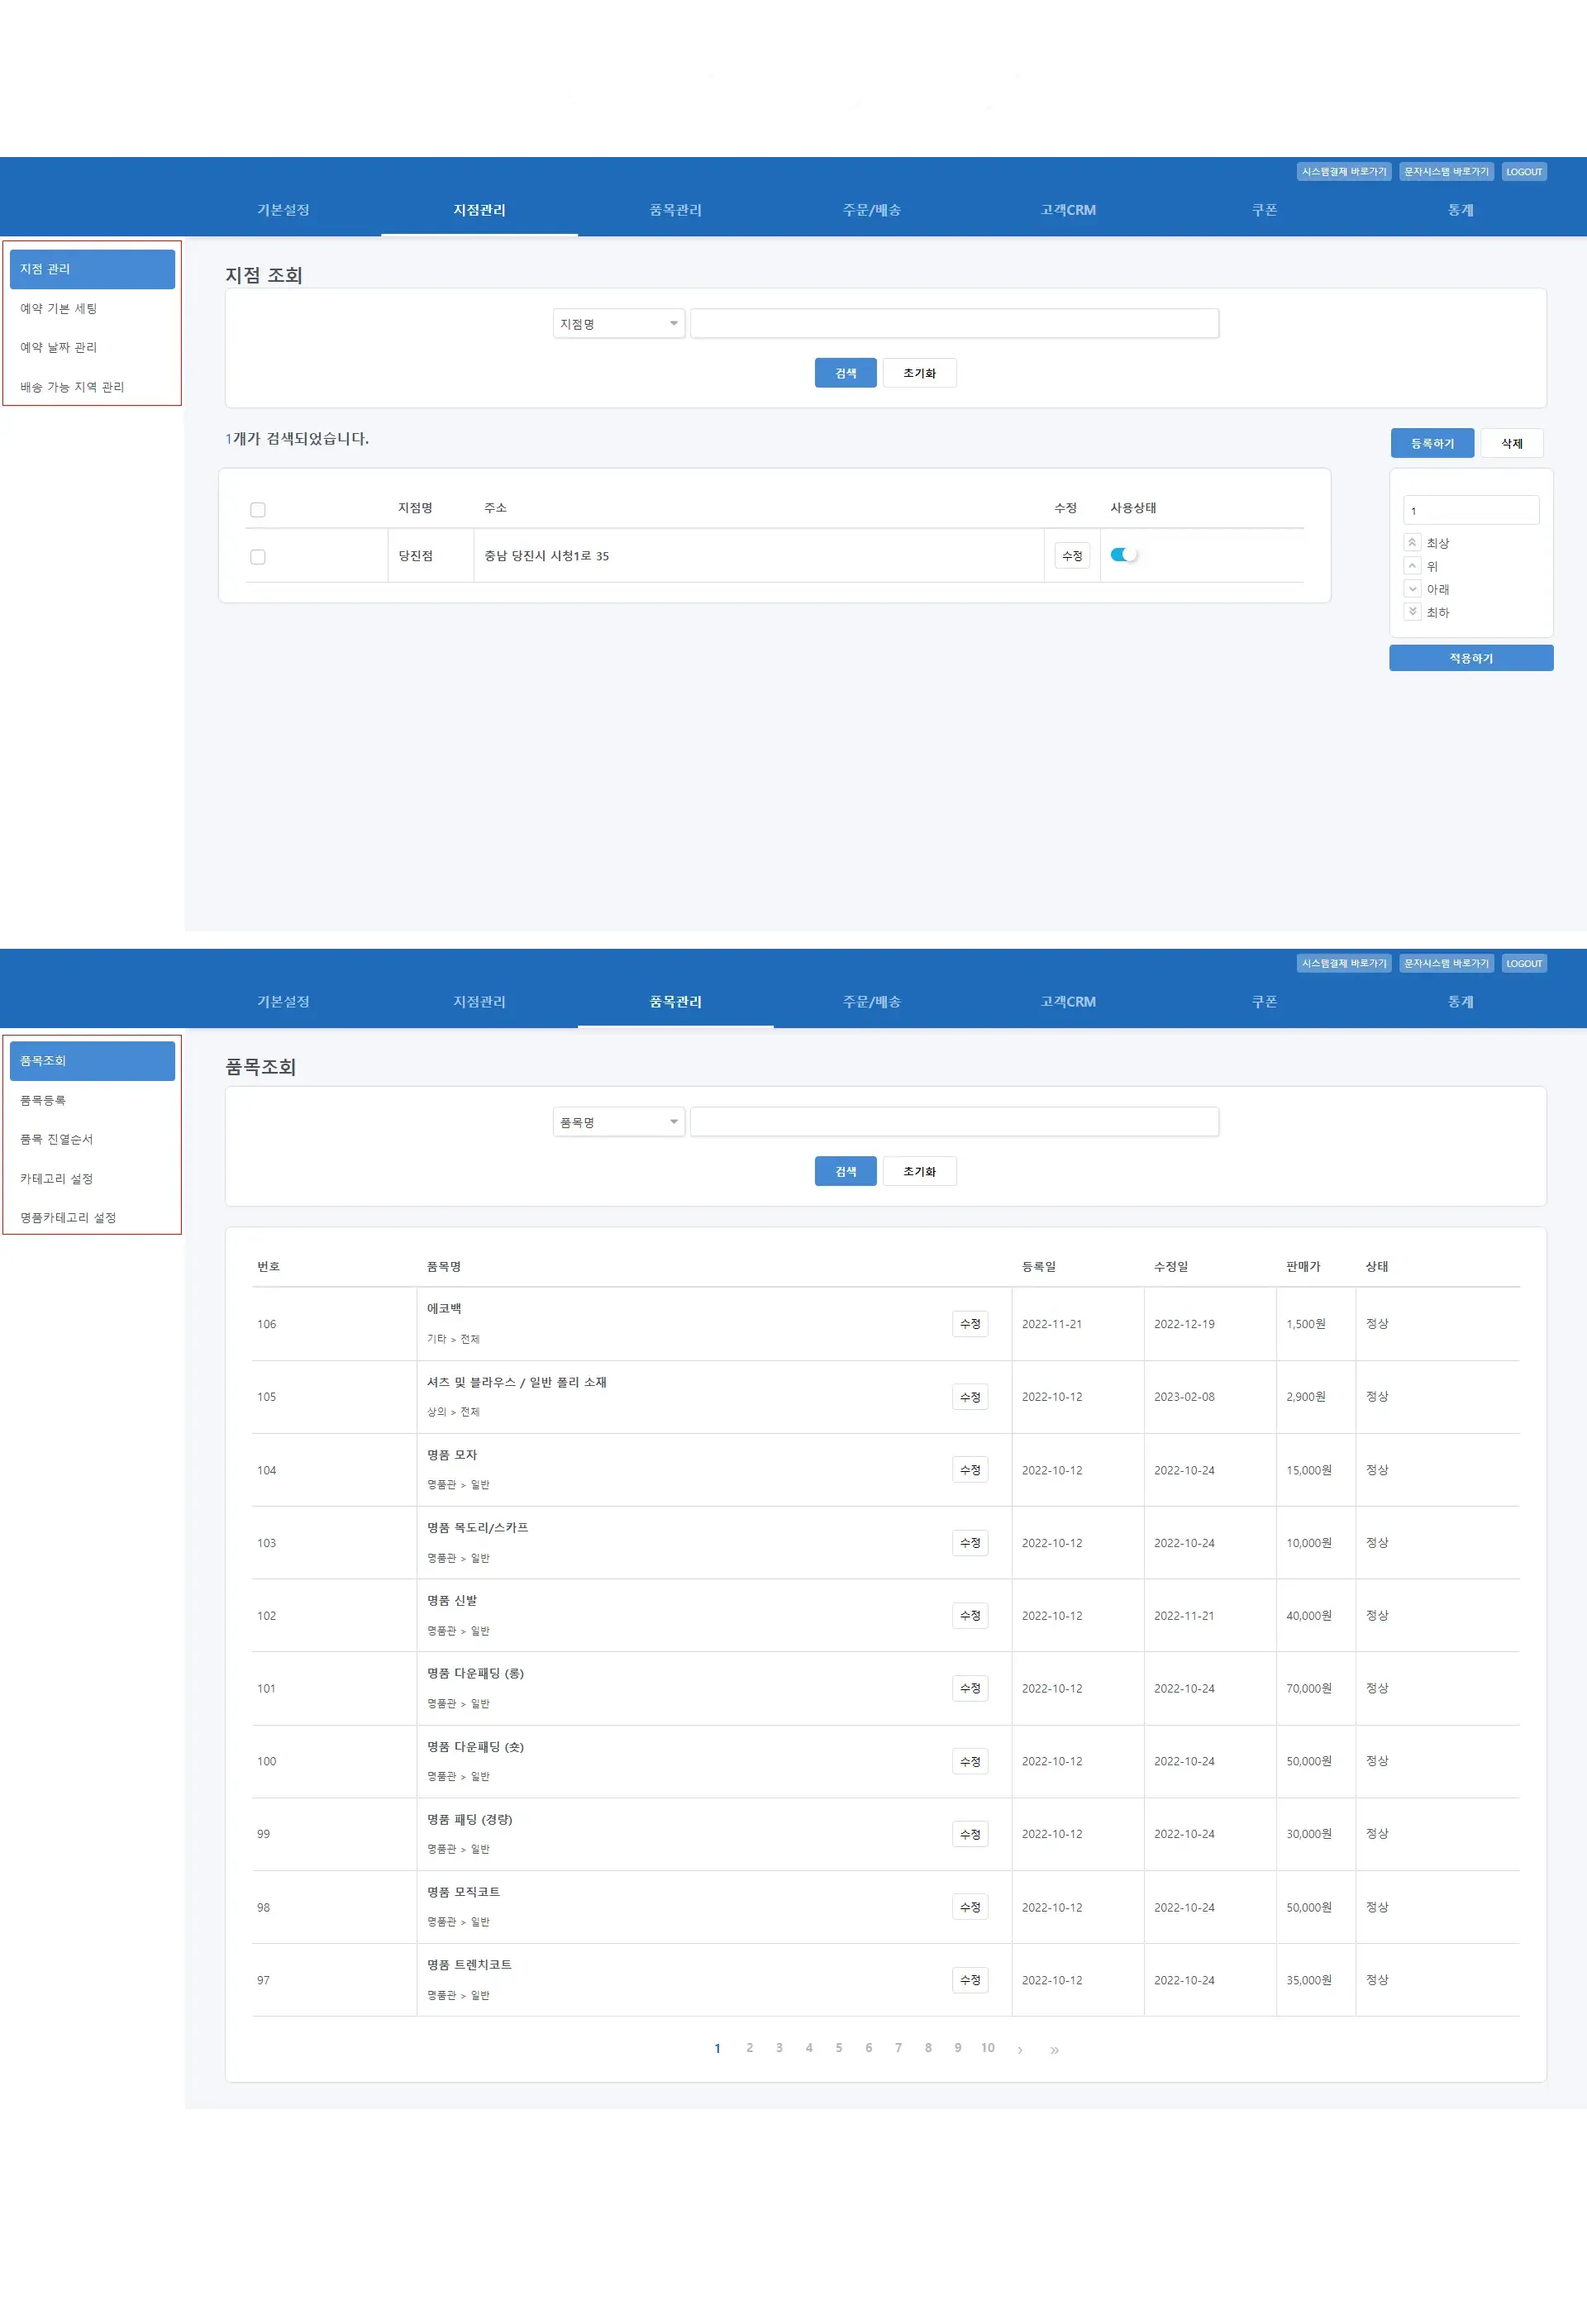Open the 통계 tab on the 지점 조회 page
Image resolution: width=1587 pixels, height=2324 pixels.
click(1461, 210)
